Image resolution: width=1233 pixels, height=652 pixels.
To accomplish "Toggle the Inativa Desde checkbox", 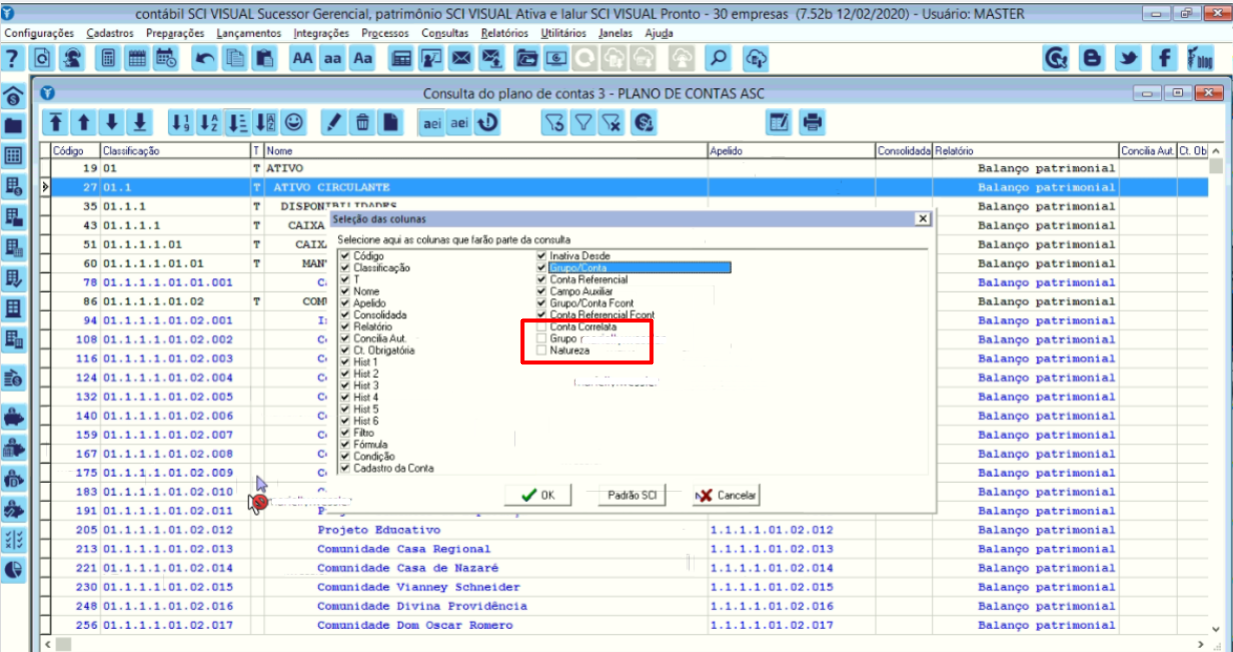I will tap(541, 256).
